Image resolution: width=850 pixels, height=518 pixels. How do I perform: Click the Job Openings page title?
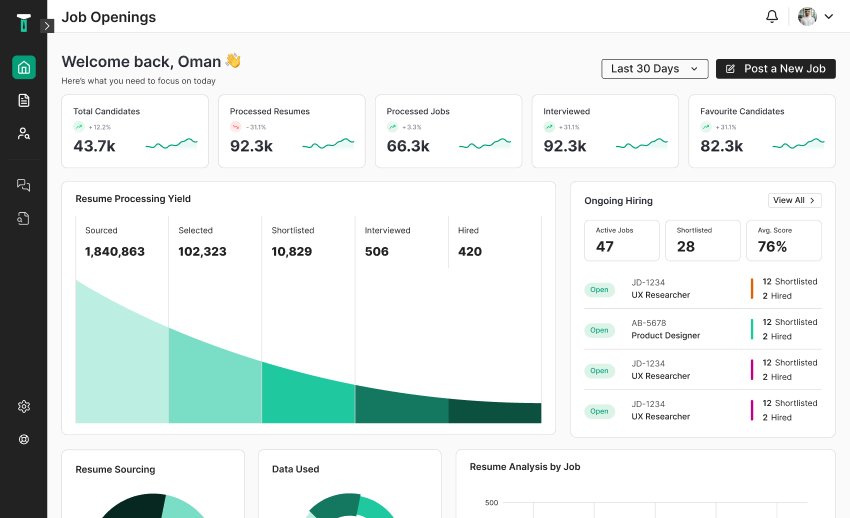click(108, 17)
